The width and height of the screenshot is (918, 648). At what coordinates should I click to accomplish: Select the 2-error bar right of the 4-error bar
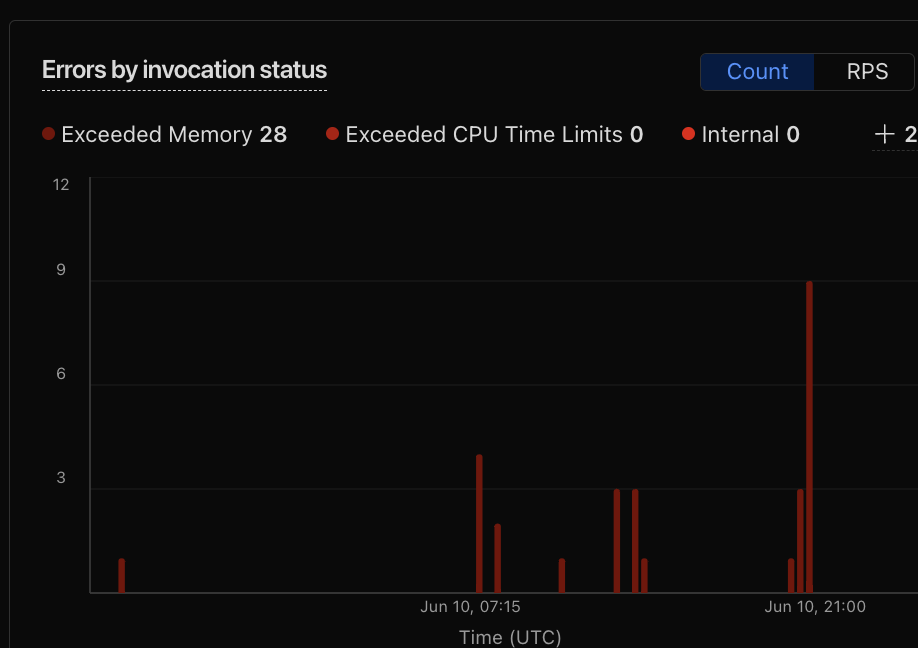coord(497,558)
